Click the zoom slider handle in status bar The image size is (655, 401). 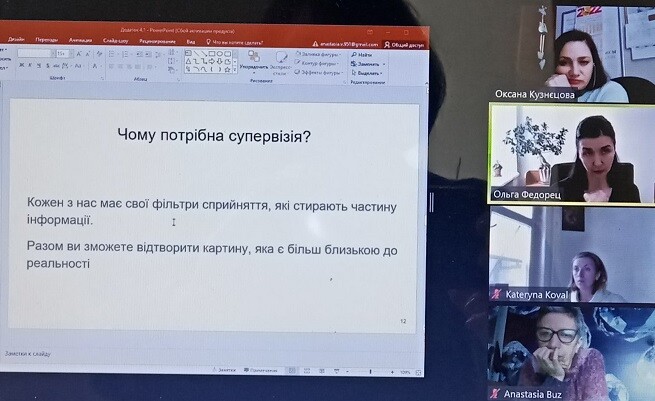point(371,371)
